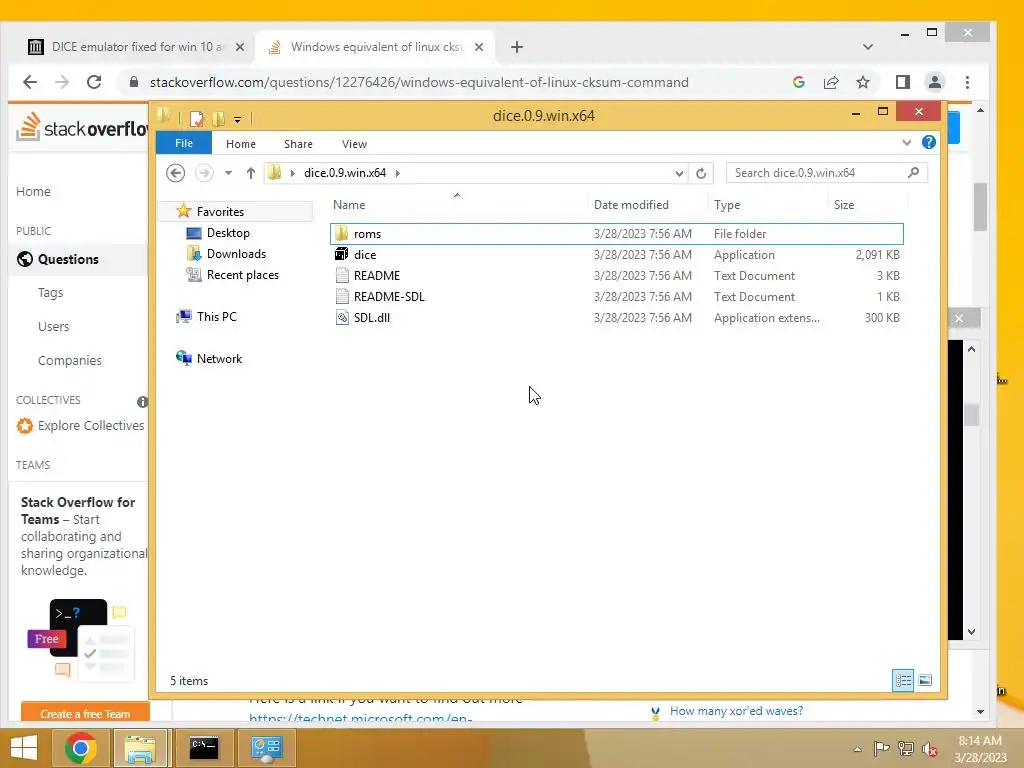Expand breadcrumb arrow before dice.0.9.win.x64
Viewport: 1024px width, 768px height.
tap(293, 173)
